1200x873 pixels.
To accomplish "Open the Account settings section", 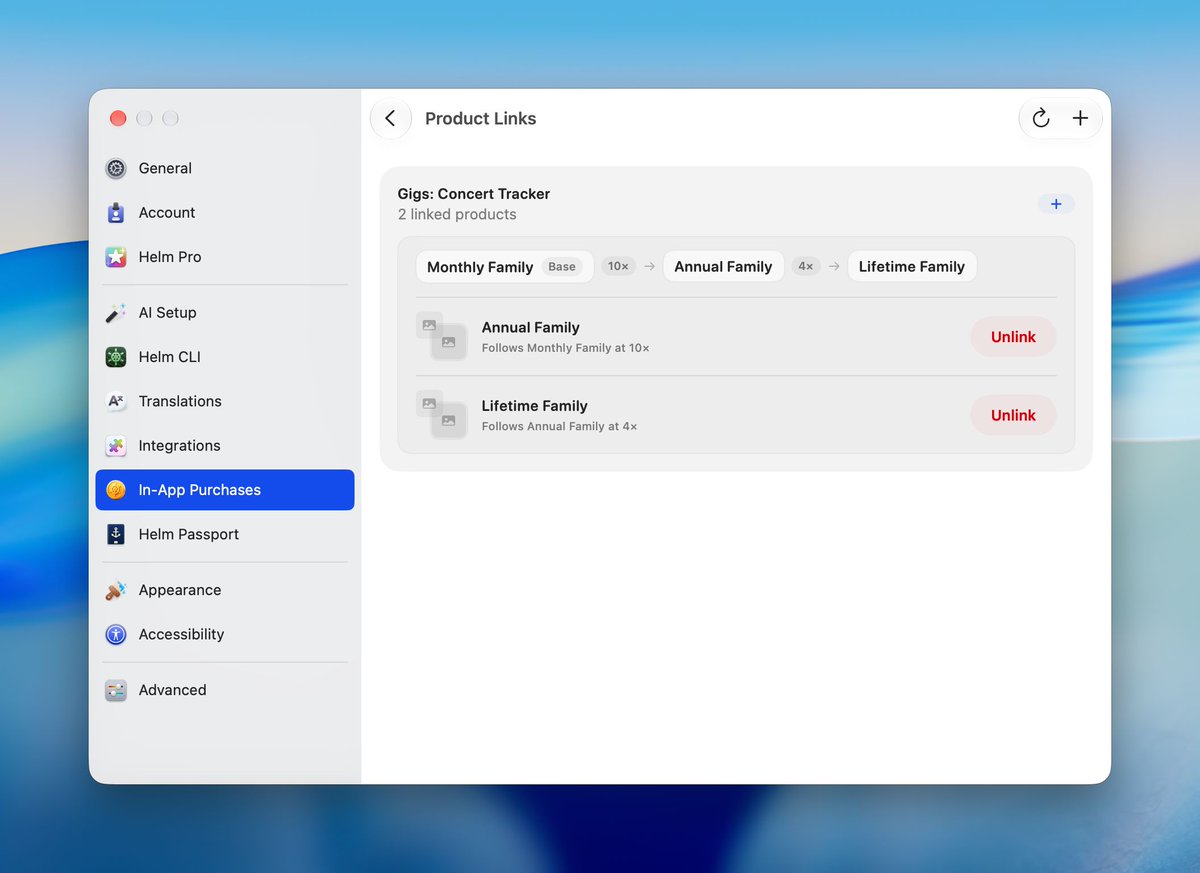I will 225,213.
